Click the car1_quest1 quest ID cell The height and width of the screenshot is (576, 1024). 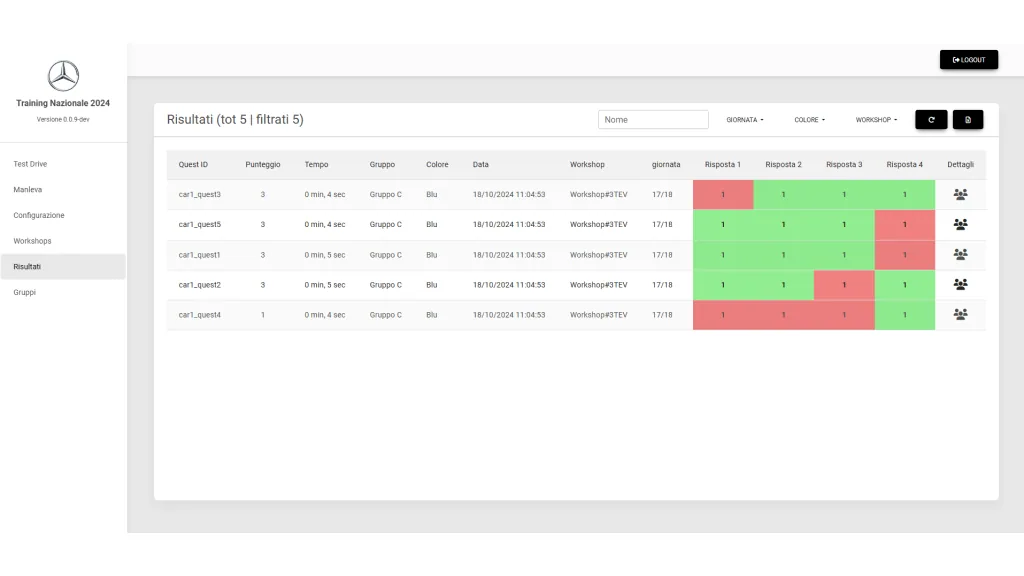(x=199, y=255)
